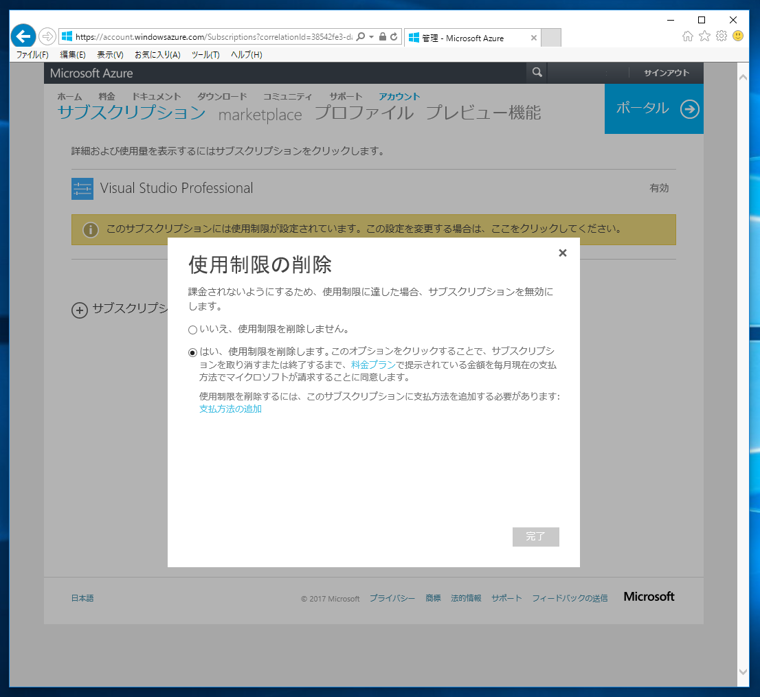Screen dimensions: 760x697
Task: Switch to サブスクリプション section tab
Action: [x=132, y=113]
